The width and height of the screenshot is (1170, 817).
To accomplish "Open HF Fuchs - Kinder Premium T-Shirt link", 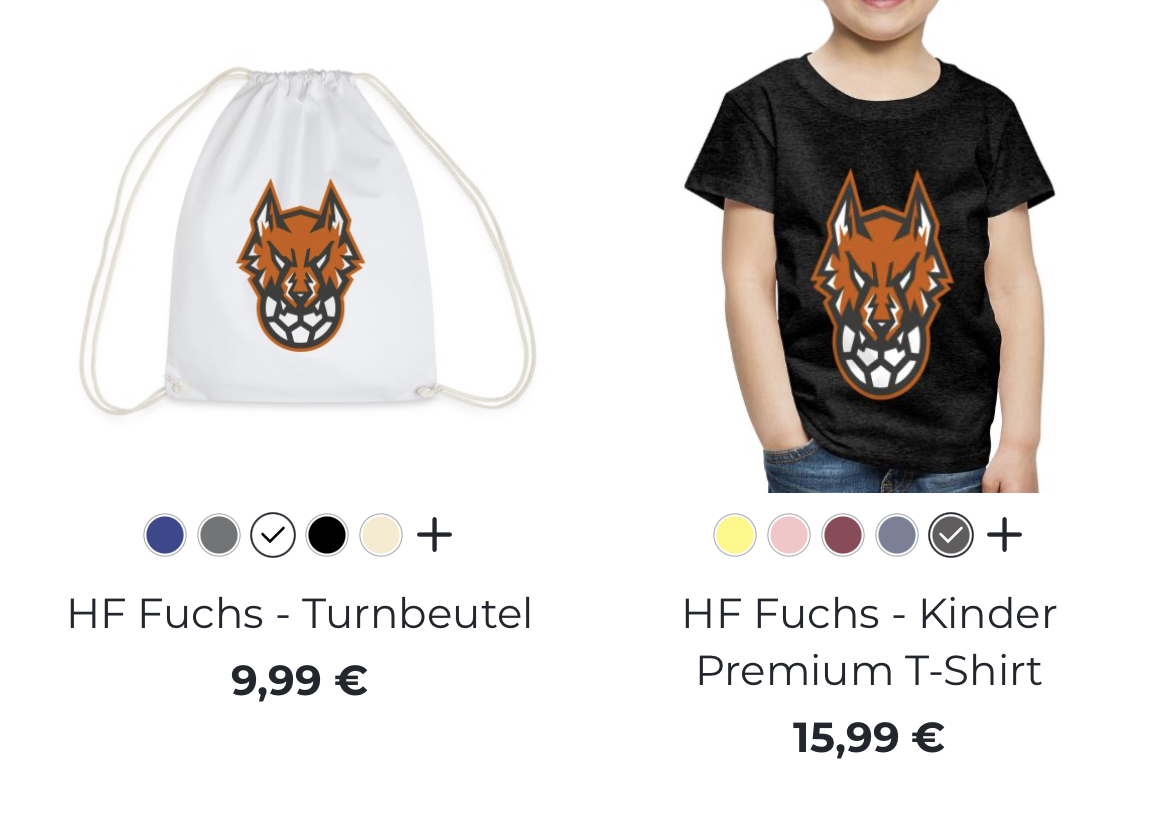I will click(x=869, y=642).
